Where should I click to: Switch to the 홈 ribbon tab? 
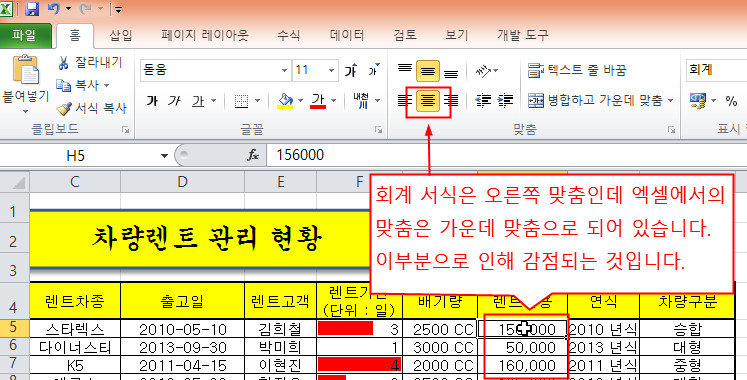[75, 35]
